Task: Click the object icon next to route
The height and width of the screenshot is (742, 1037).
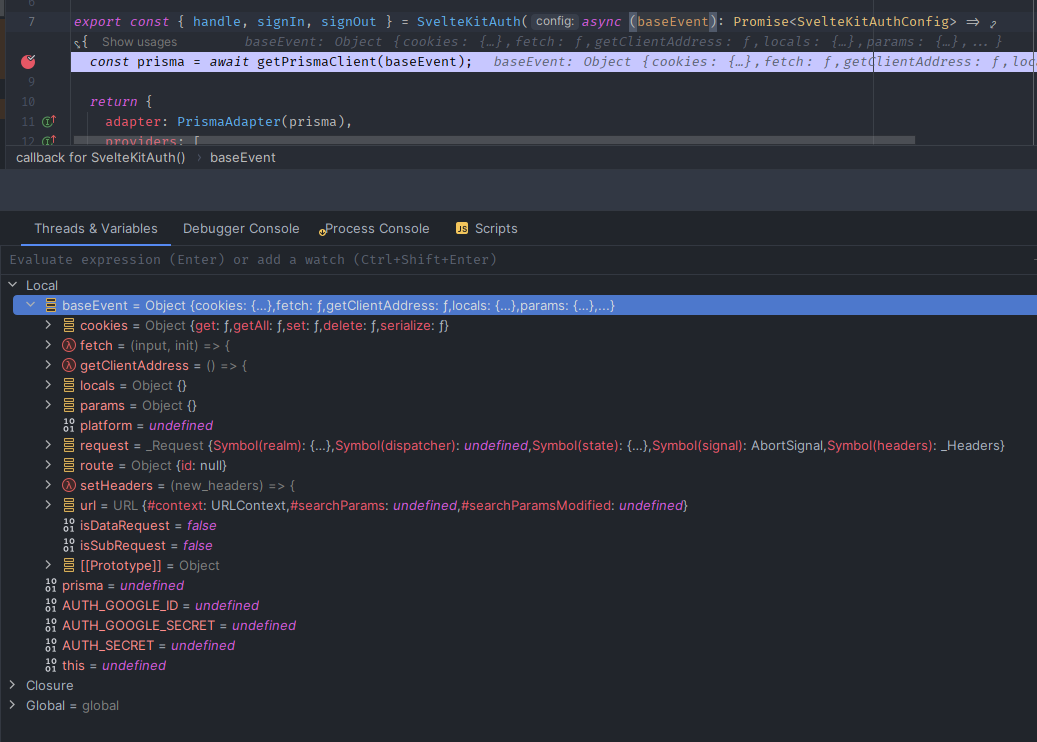Action: 69,466
